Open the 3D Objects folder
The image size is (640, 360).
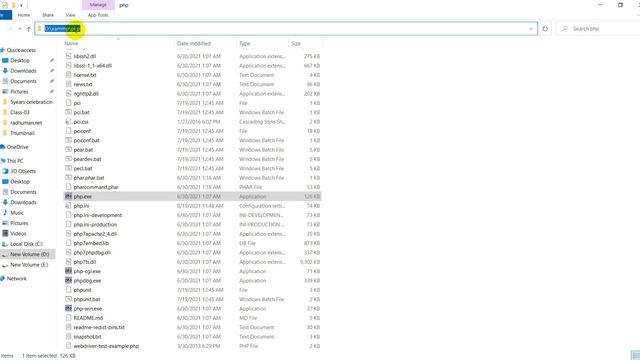coord(23,171)
